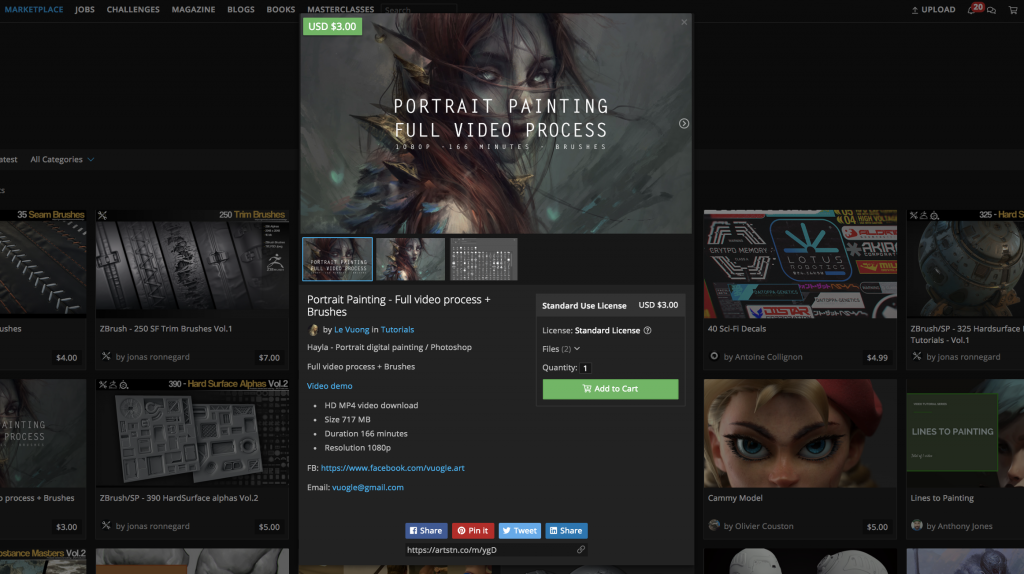Screen dimensions: 1024x574
Task: Click Standard License help question icon
Action: (647, 330)
